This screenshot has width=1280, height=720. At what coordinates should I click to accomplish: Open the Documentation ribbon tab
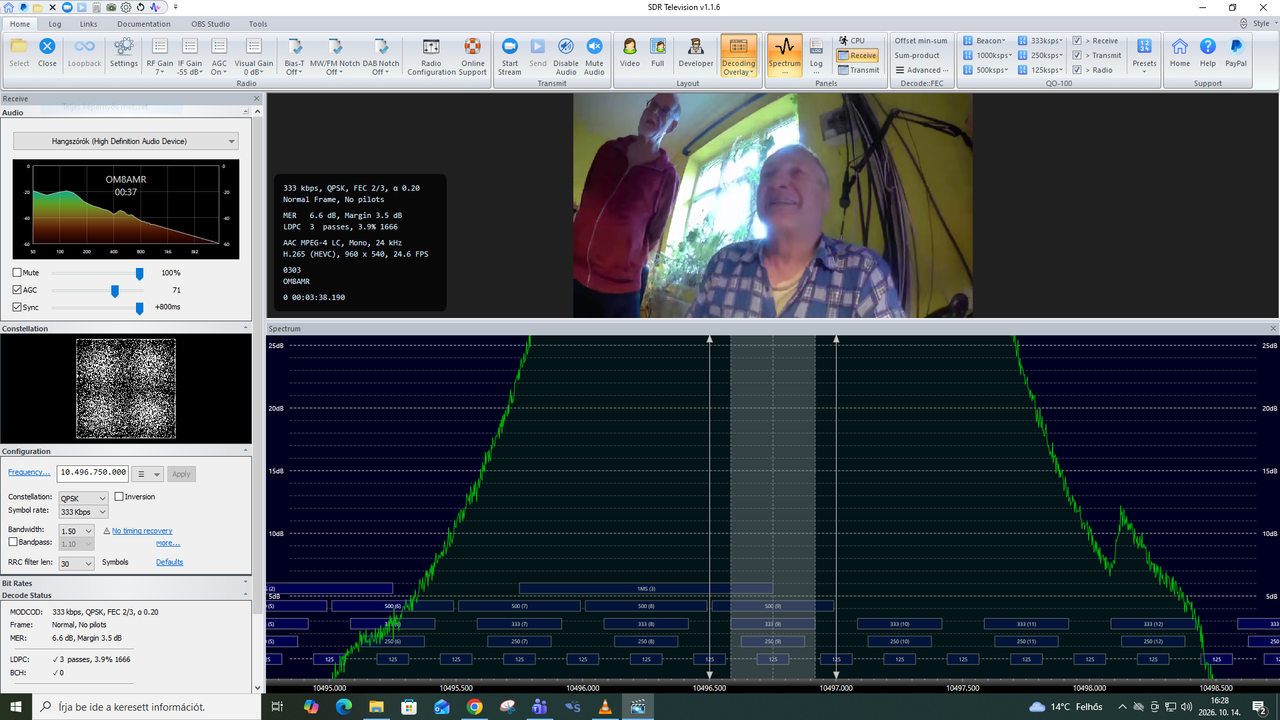(x=144, y=23)
